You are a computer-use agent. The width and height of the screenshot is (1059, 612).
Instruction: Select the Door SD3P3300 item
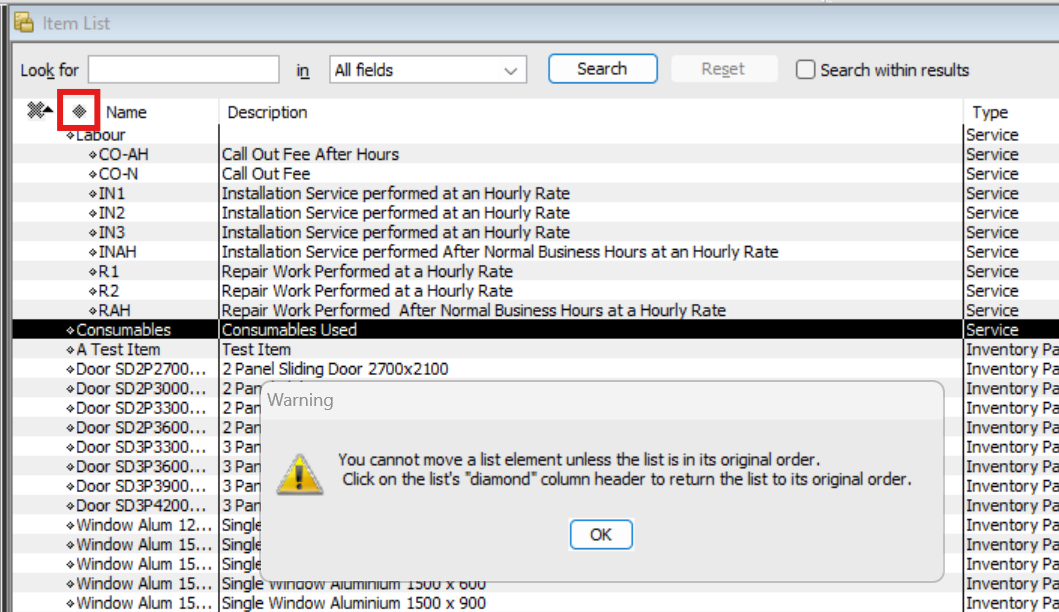pos(141,448)
